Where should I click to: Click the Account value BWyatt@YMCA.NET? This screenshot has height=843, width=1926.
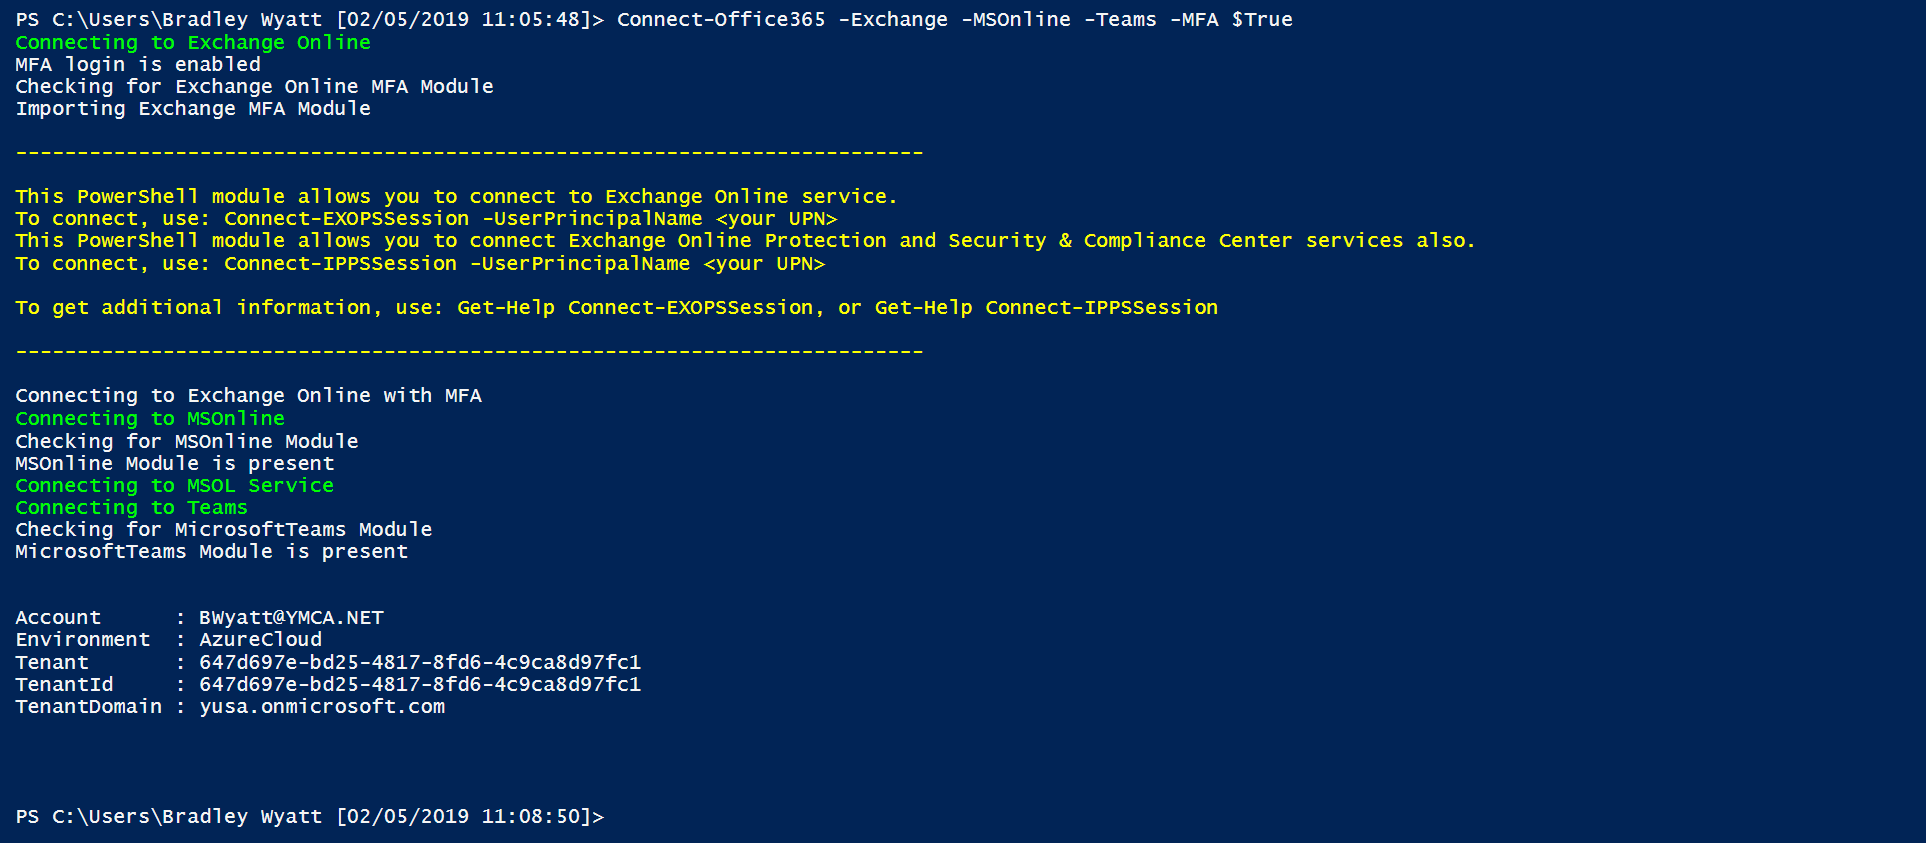(291, 617)
